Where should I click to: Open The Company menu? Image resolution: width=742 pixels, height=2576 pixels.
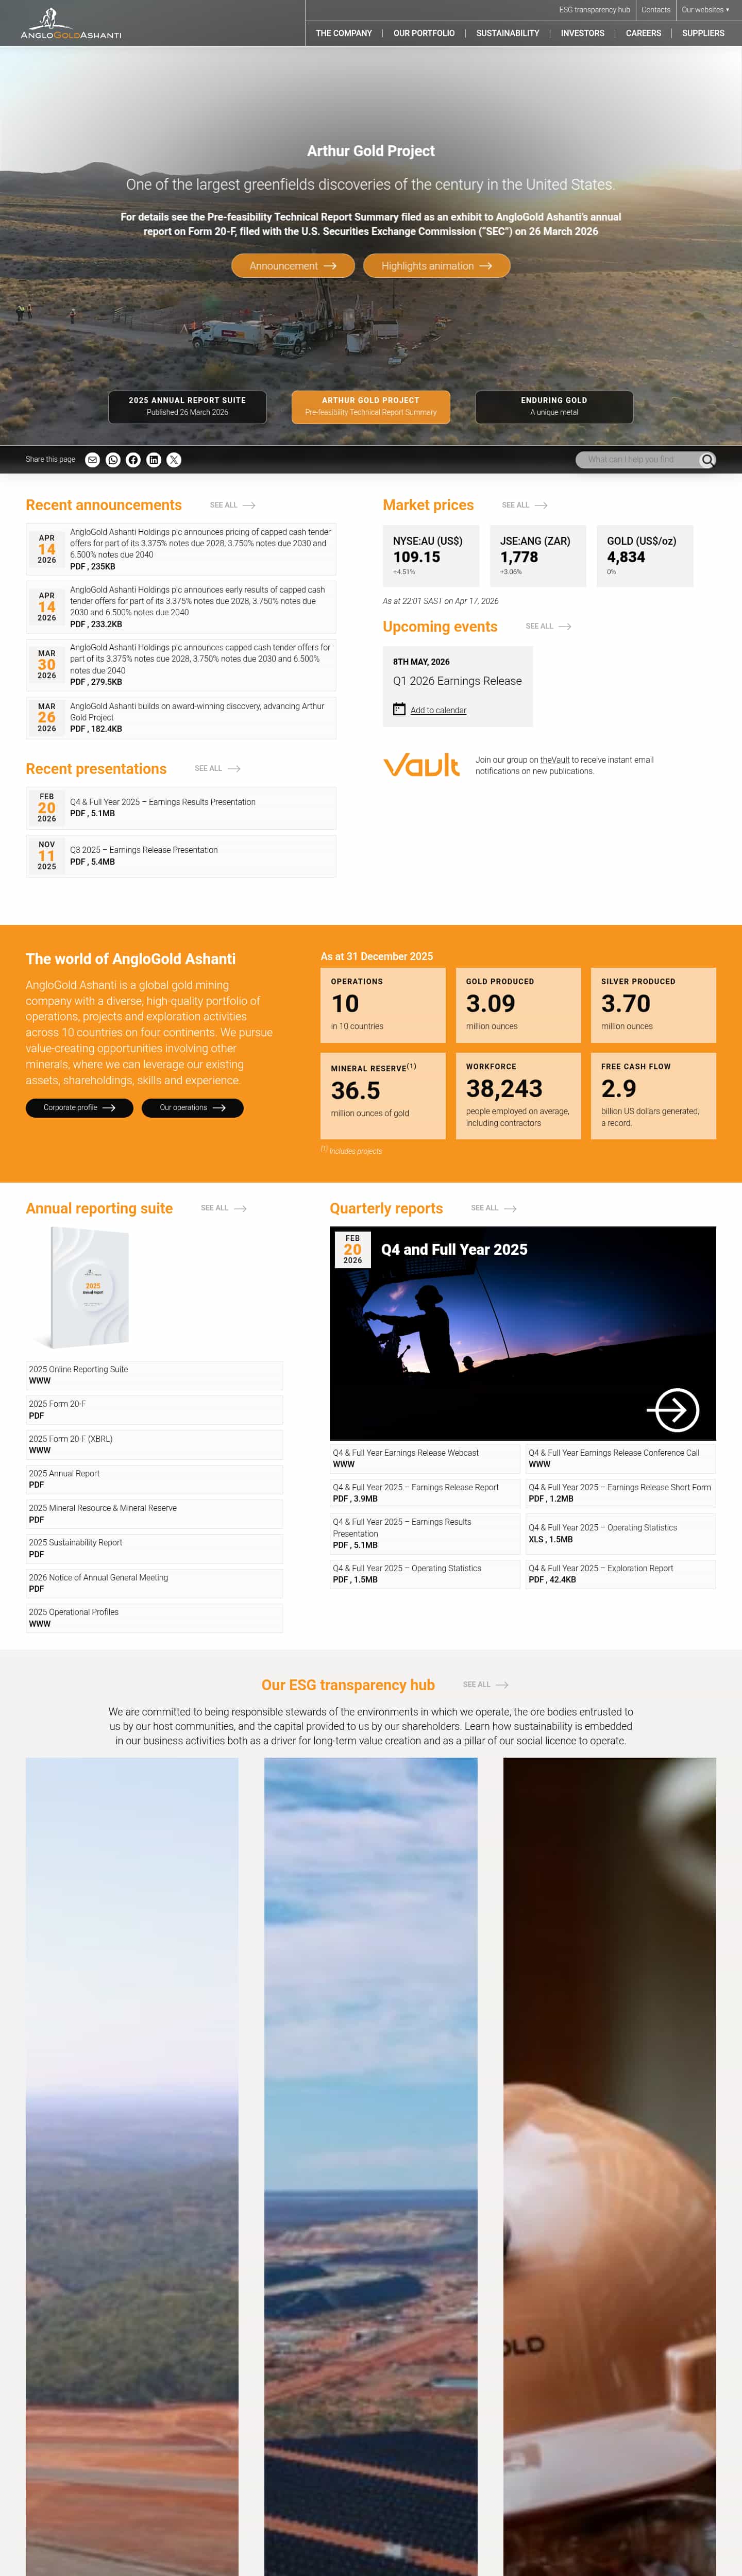344,33
